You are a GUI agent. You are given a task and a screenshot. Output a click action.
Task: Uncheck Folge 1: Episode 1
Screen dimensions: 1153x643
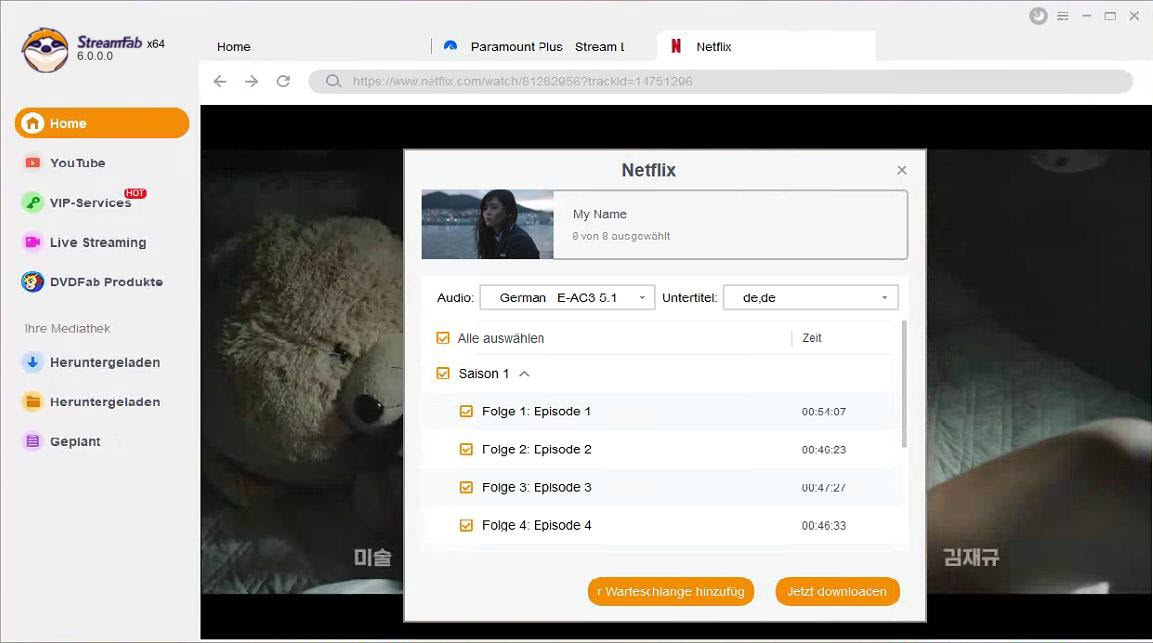point(466,411)
